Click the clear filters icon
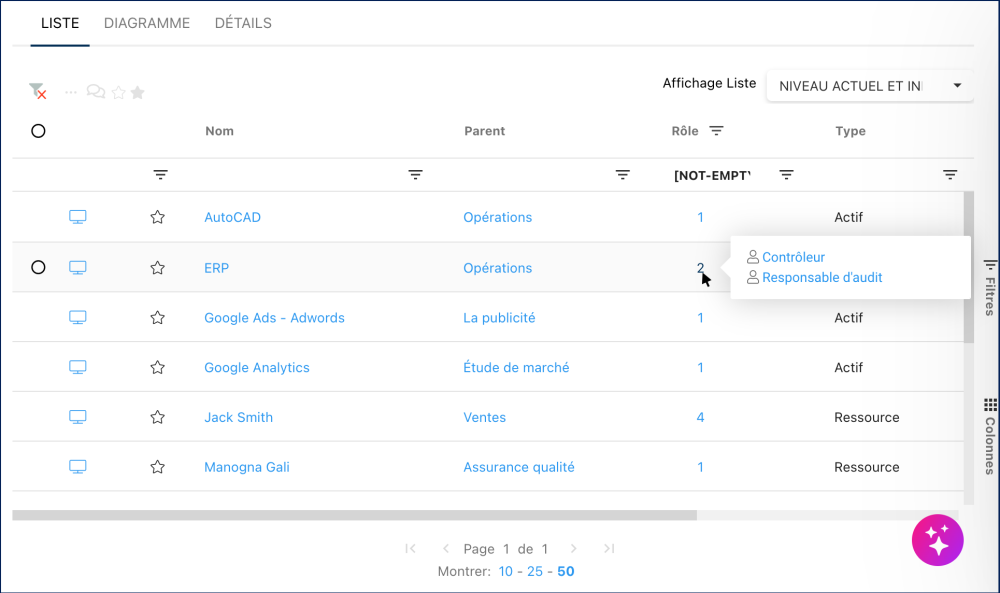The height and width of the screenshot is (593, 1000). point(38,92)
